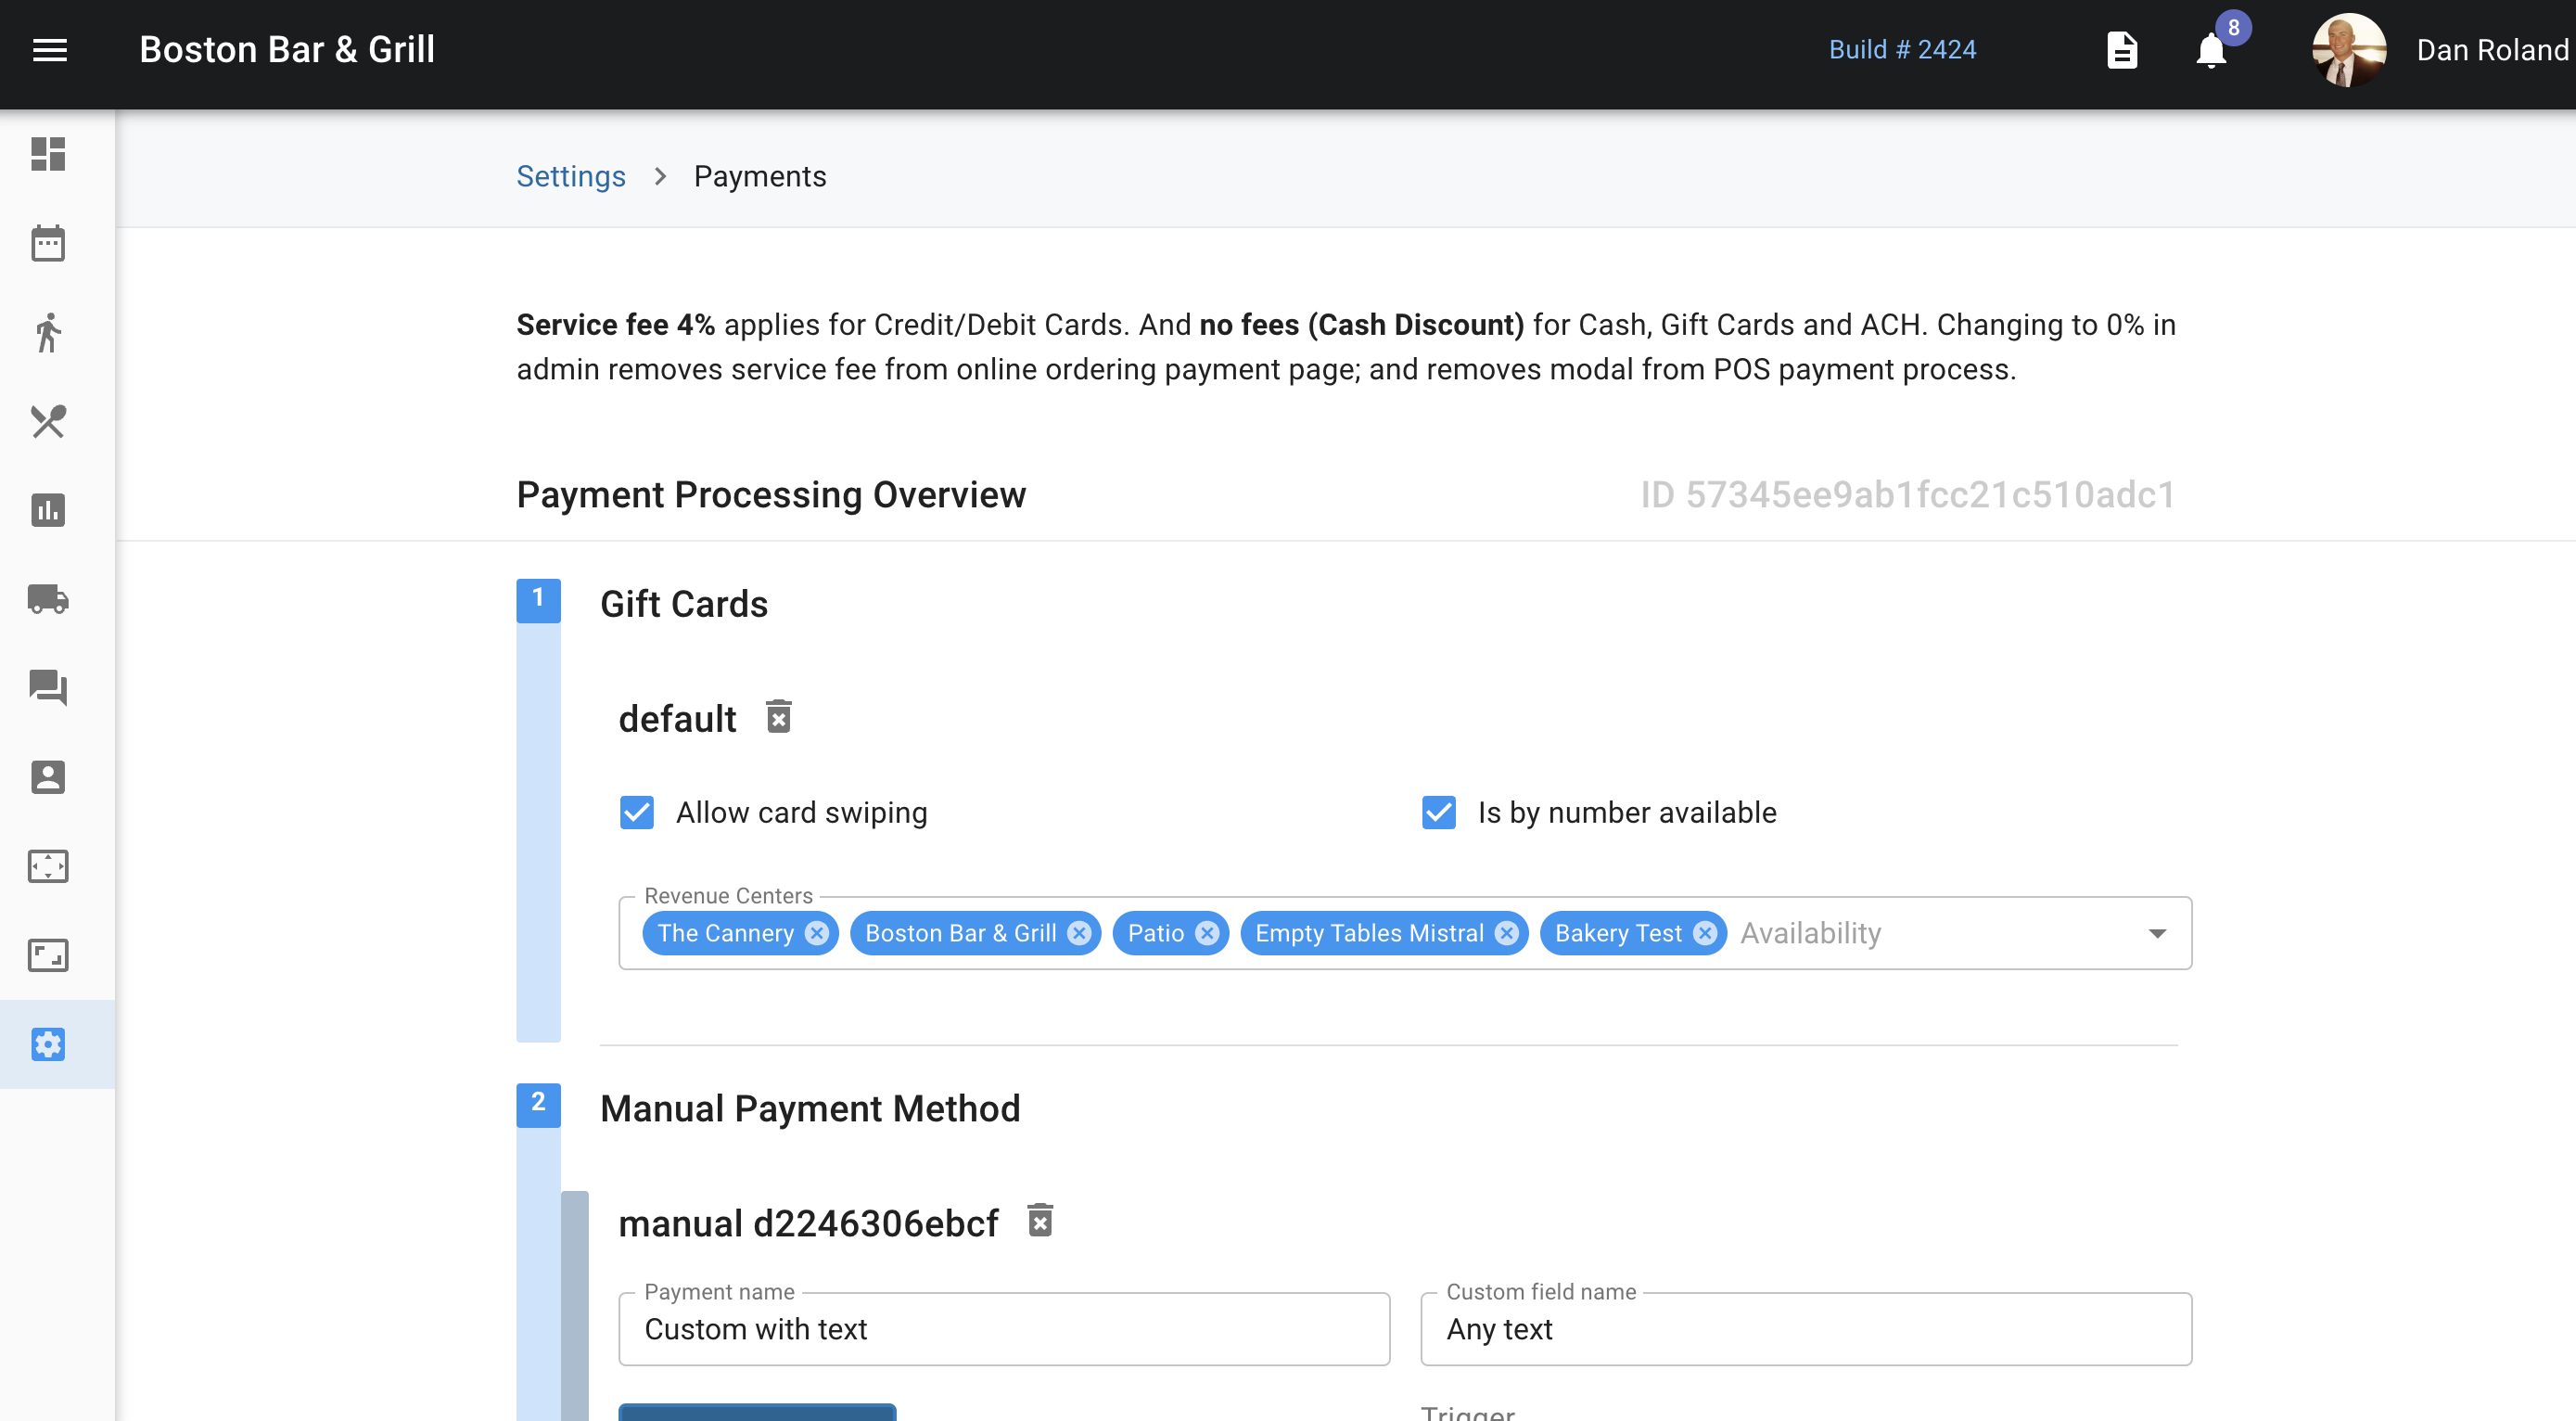2576x1421 pixels.
Task: Remove the Bakery Test chip
Action: click(x=1705, y=933)
